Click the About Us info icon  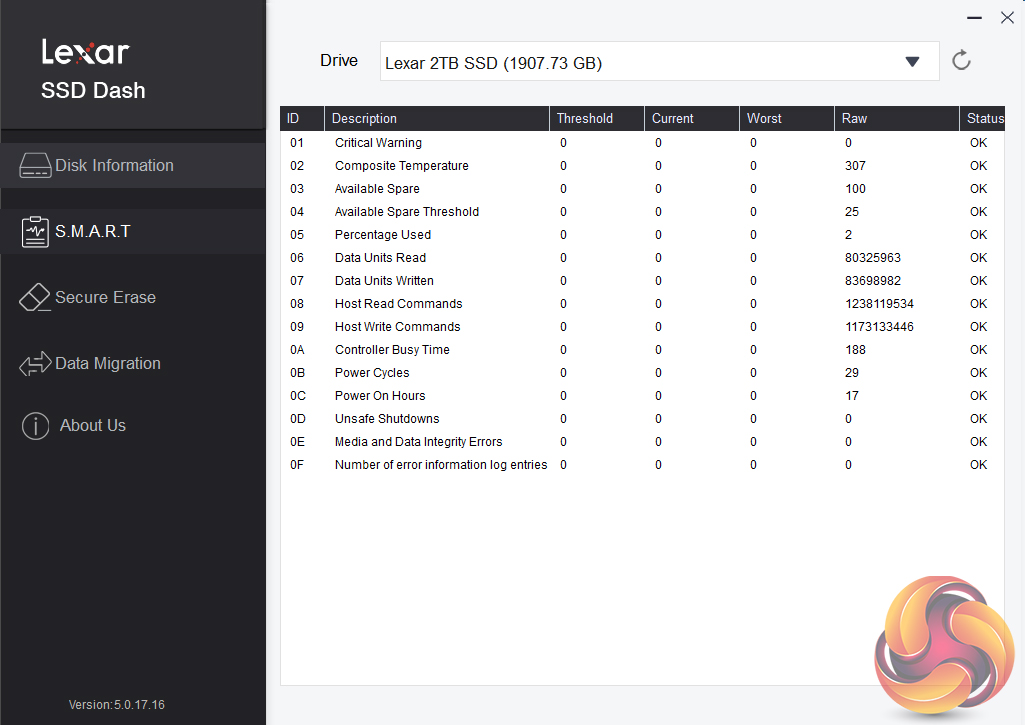35,426
